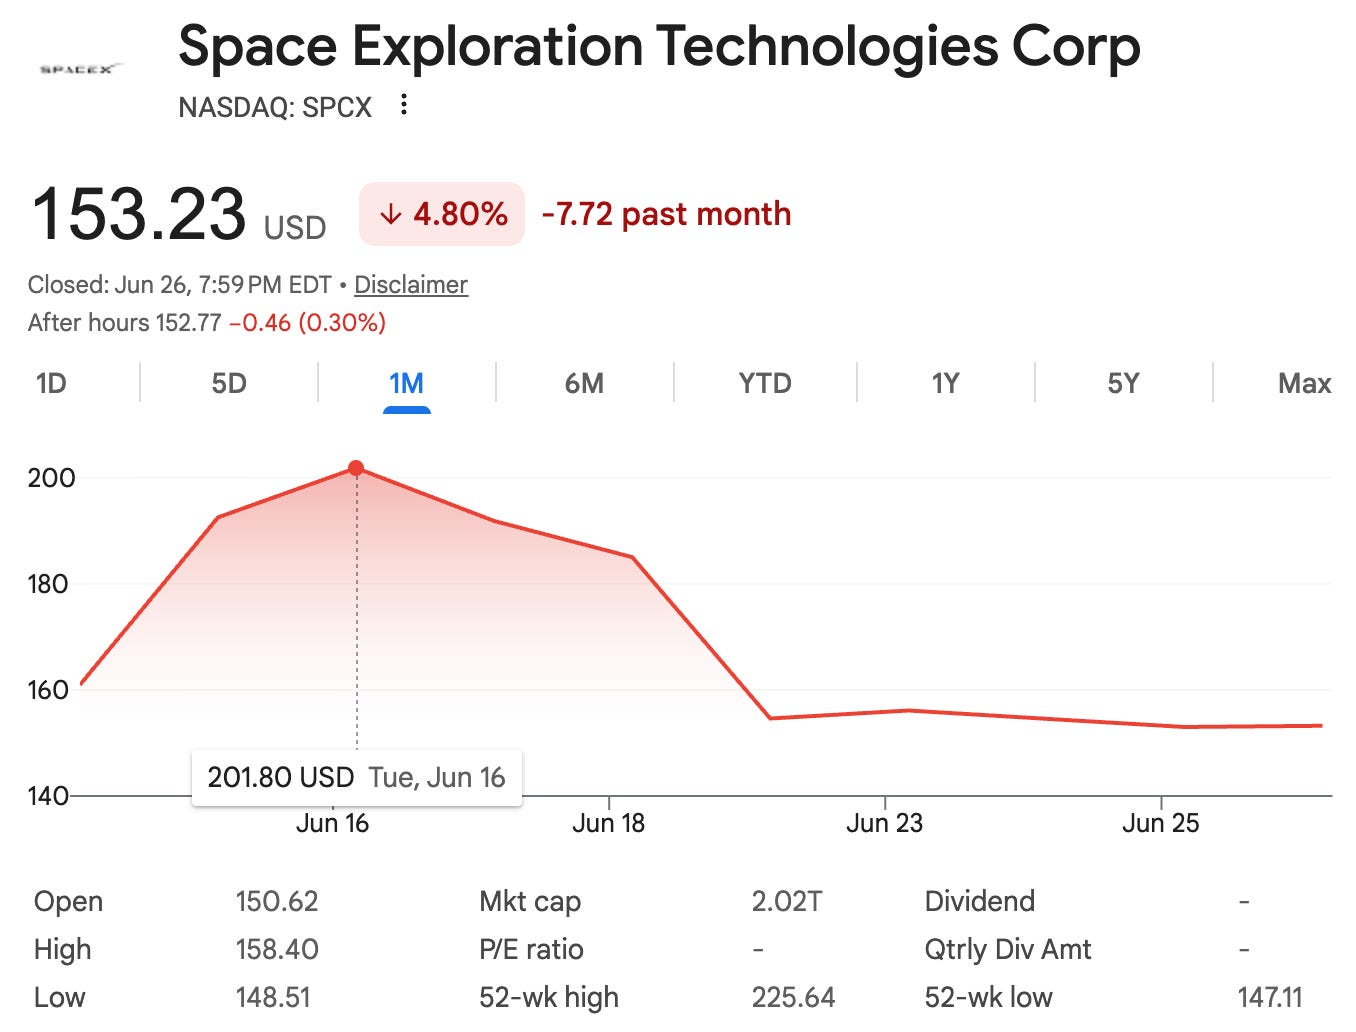The height and width of the screenshot is (1032, 1356).
Task: Click the Jun 18 axis label
Action: coord(608,823)
